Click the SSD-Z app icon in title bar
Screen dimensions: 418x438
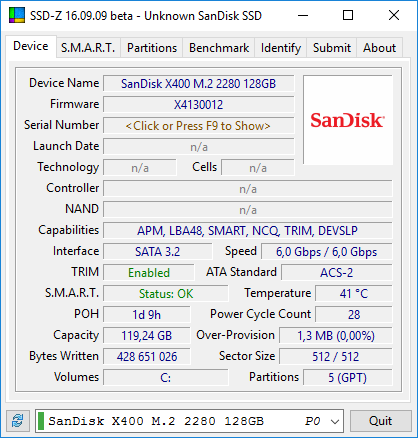tap(17, 15)
